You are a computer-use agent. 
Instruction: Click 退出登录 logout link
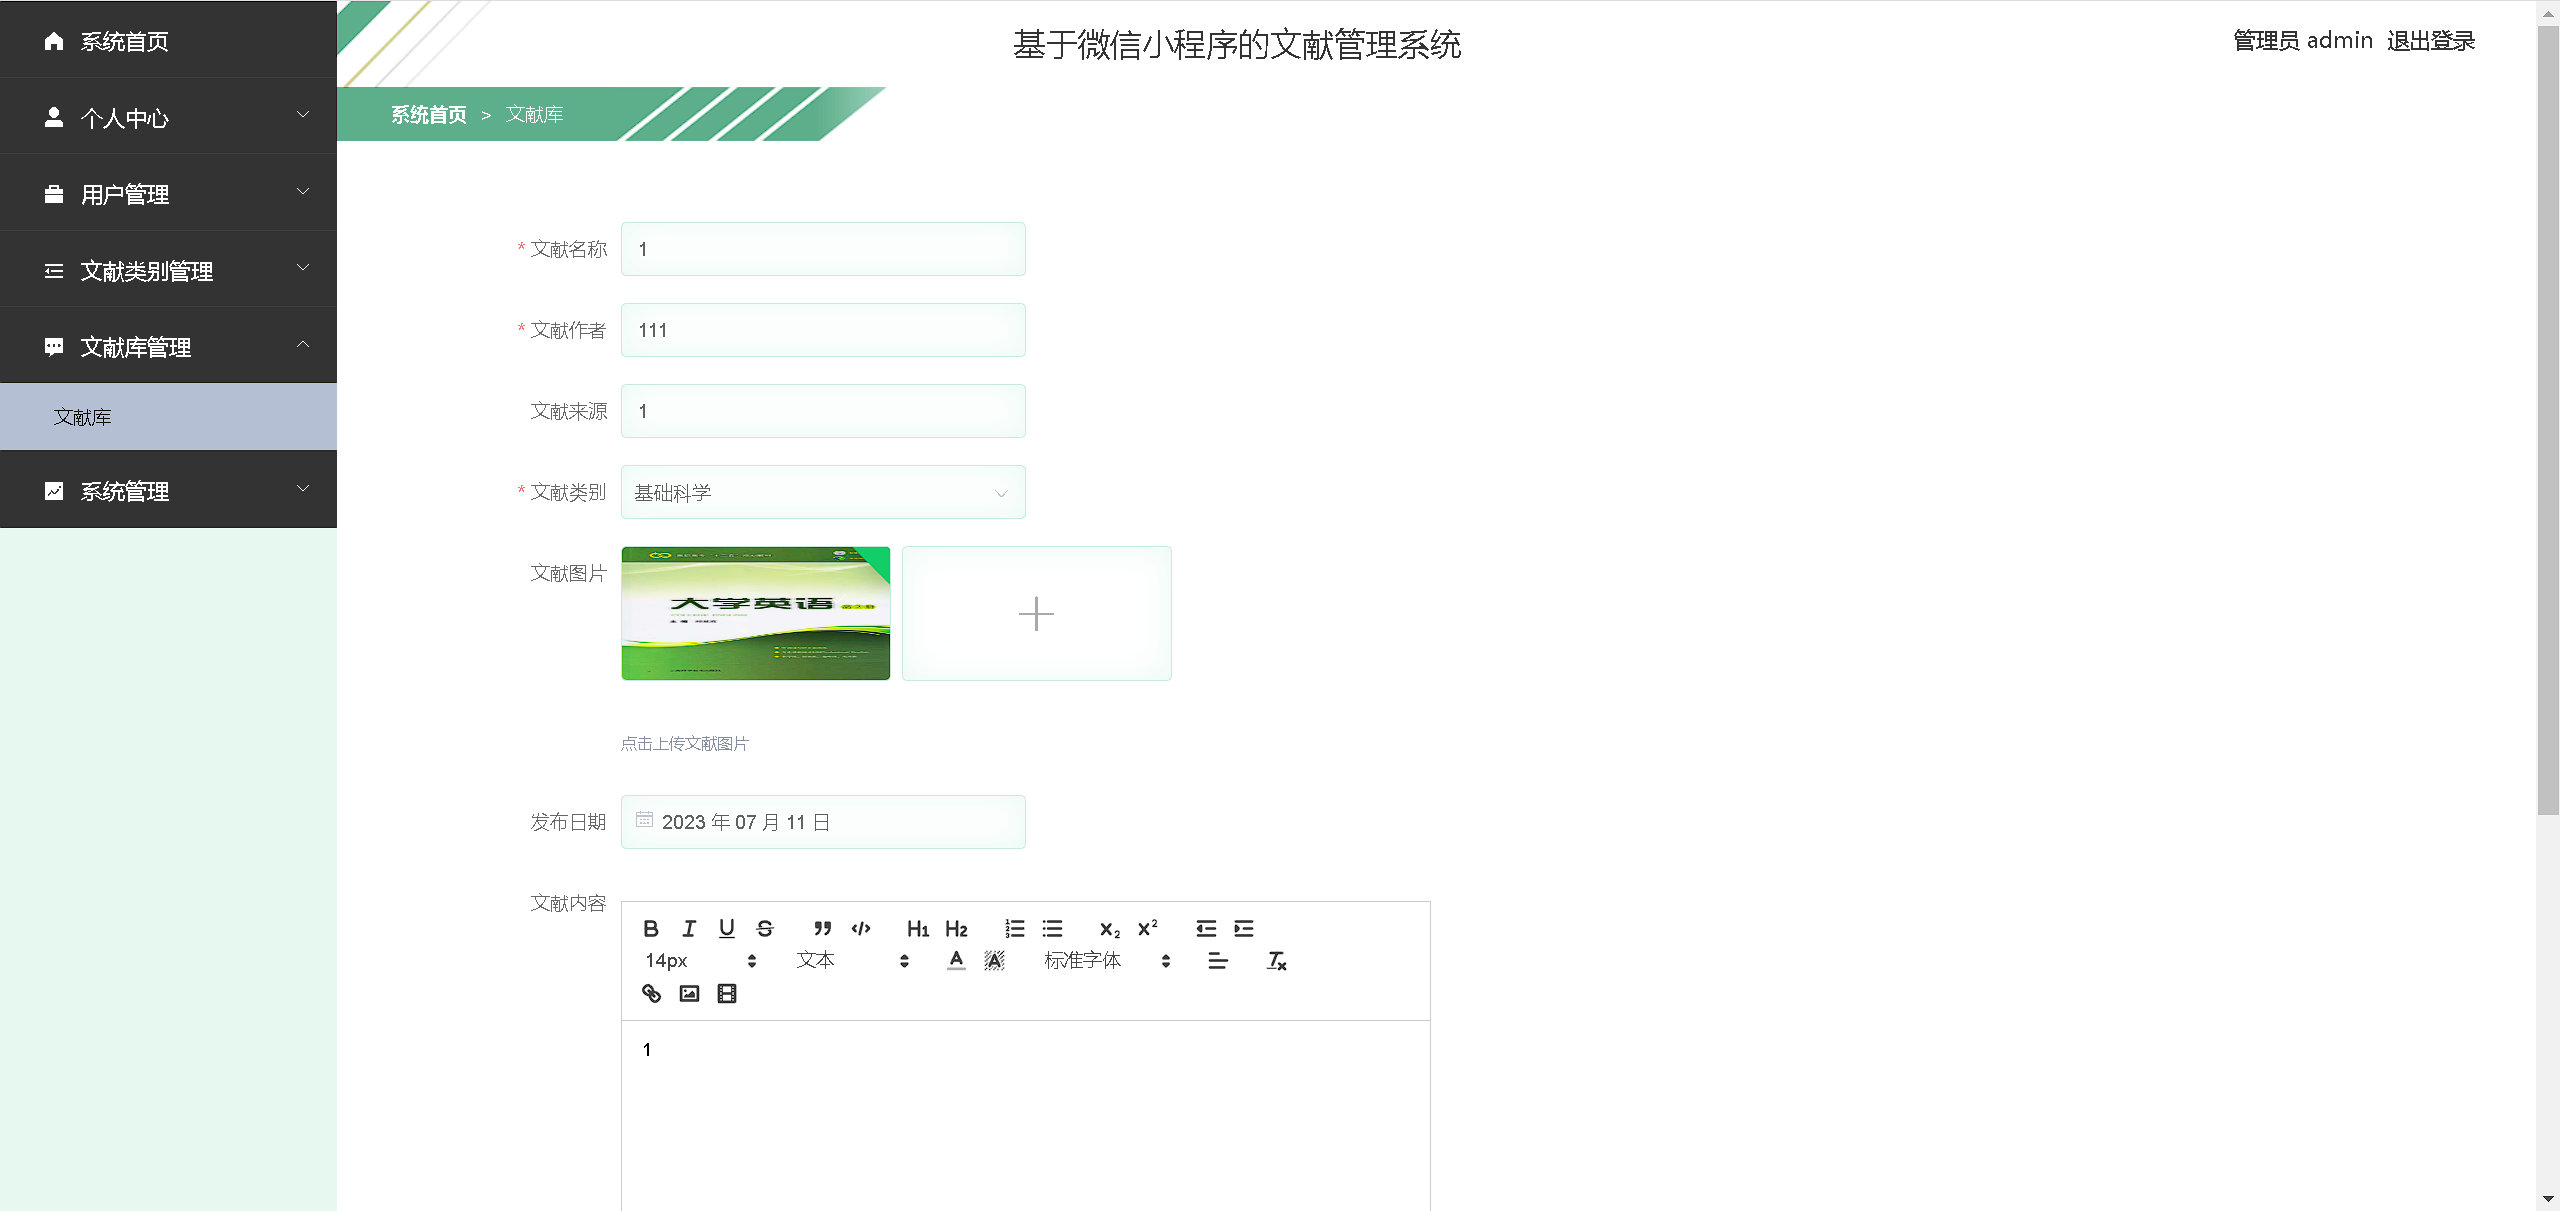tap(2430, 41)
